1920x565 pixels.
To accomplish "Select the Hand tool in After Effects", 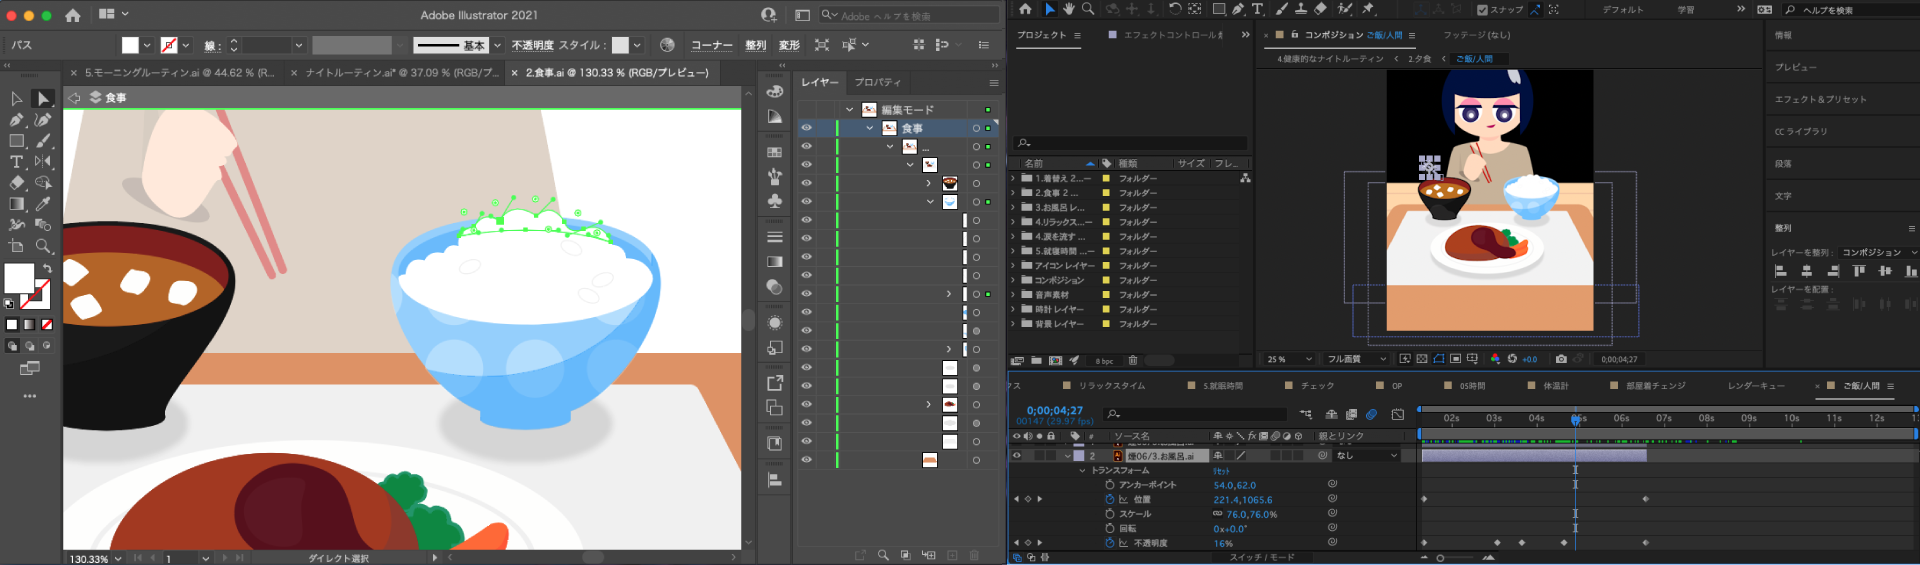I will point(1069,9).
